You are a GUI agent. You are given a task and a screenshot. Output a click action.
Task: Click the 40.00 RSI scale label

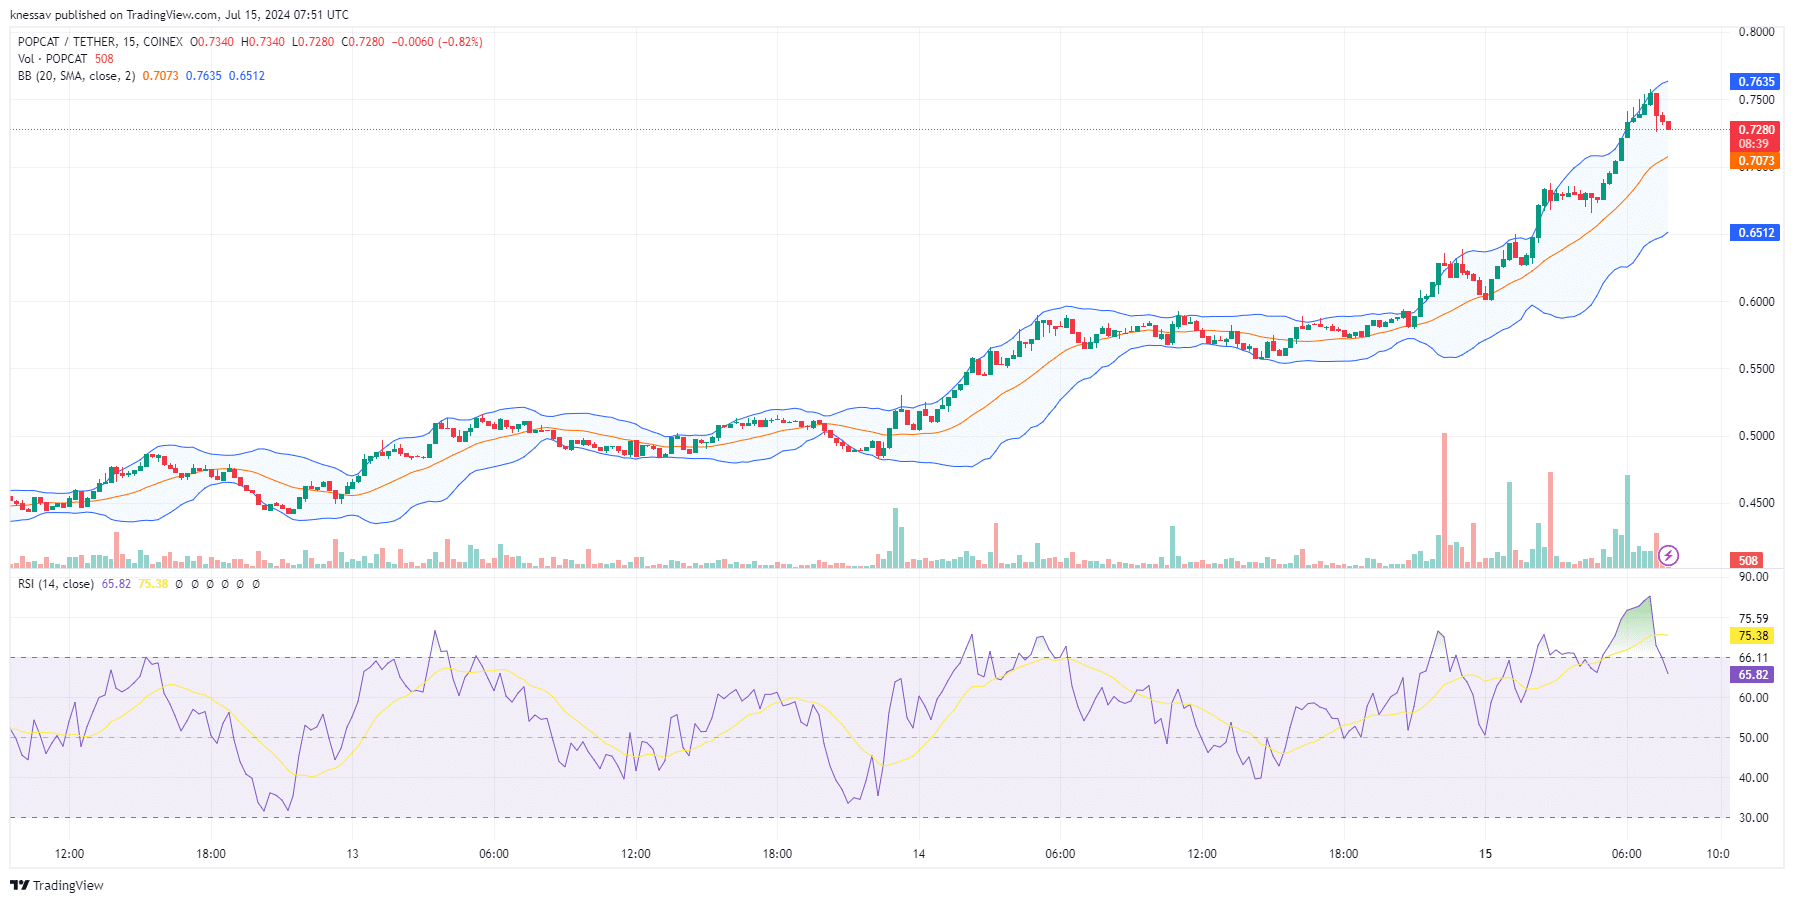1753,778
